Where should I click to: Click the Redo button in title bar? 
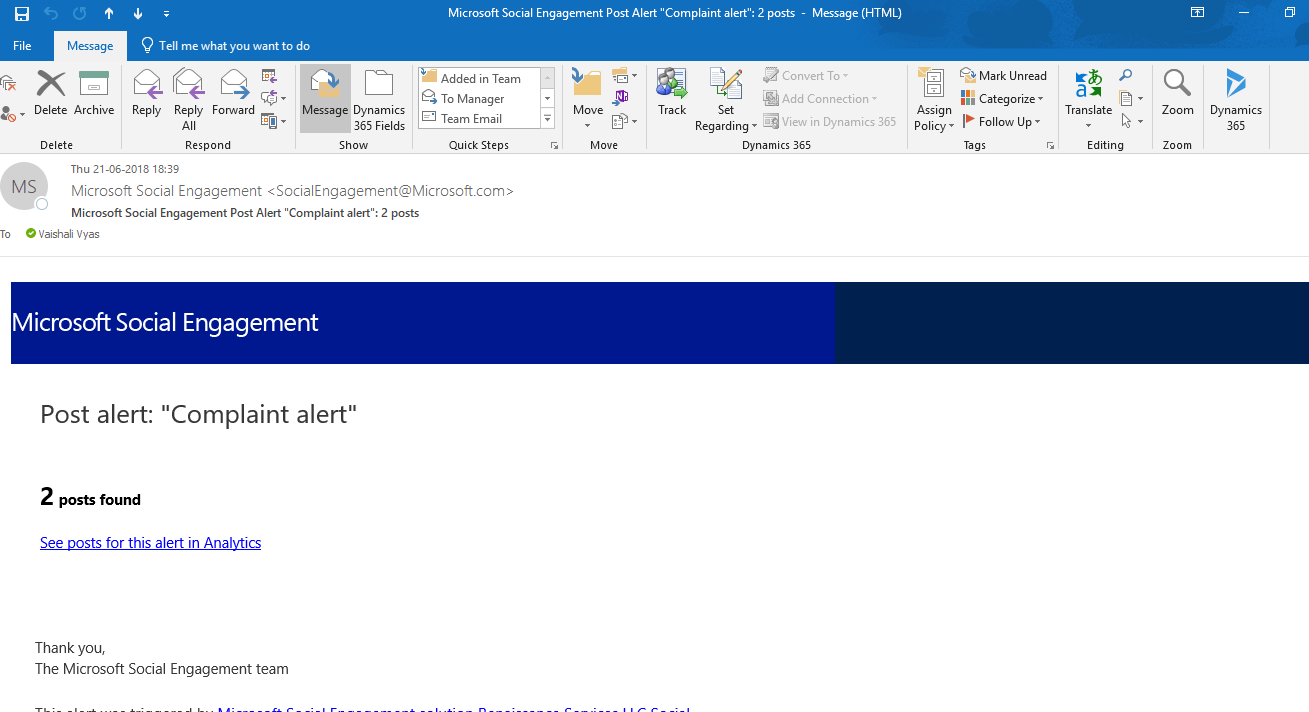click(80, 13)
